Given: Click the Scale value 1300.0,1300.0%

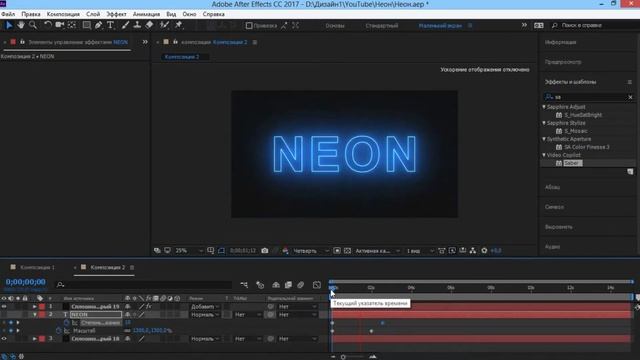Looking at the screenshot, I should 152,331.
